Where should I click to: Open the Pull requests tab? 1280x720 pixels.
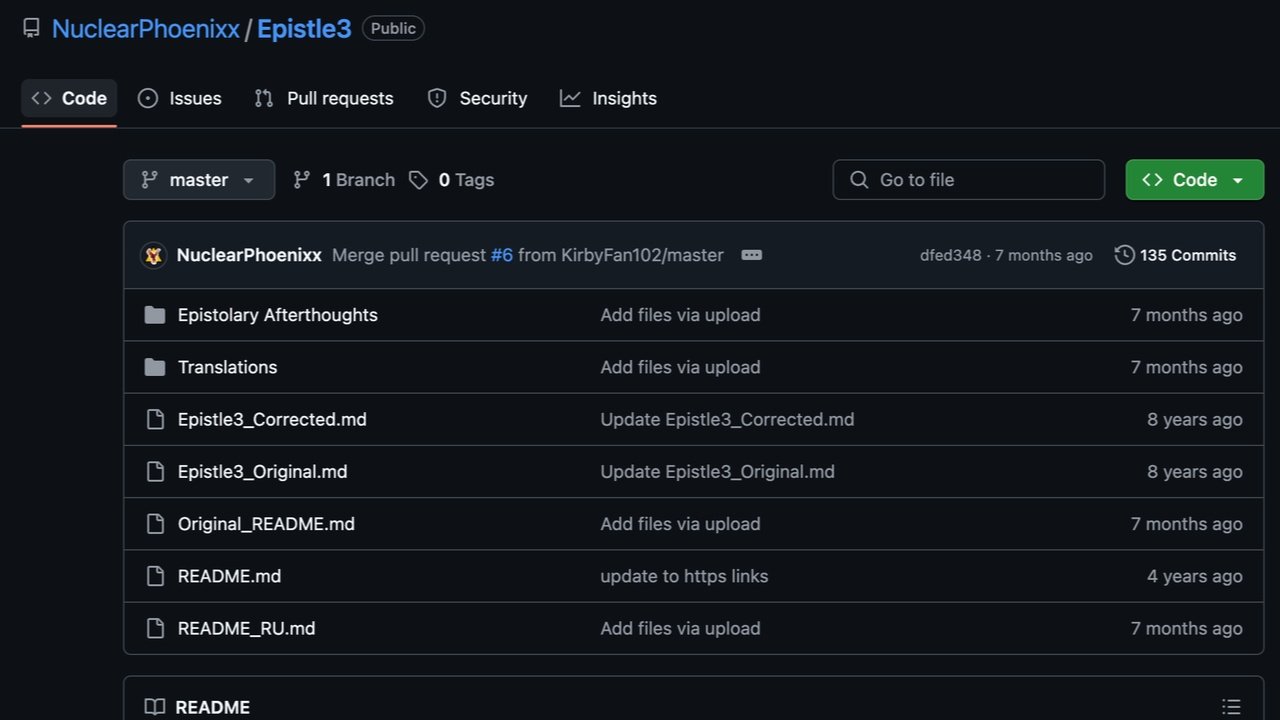click(x=324, y=98)
